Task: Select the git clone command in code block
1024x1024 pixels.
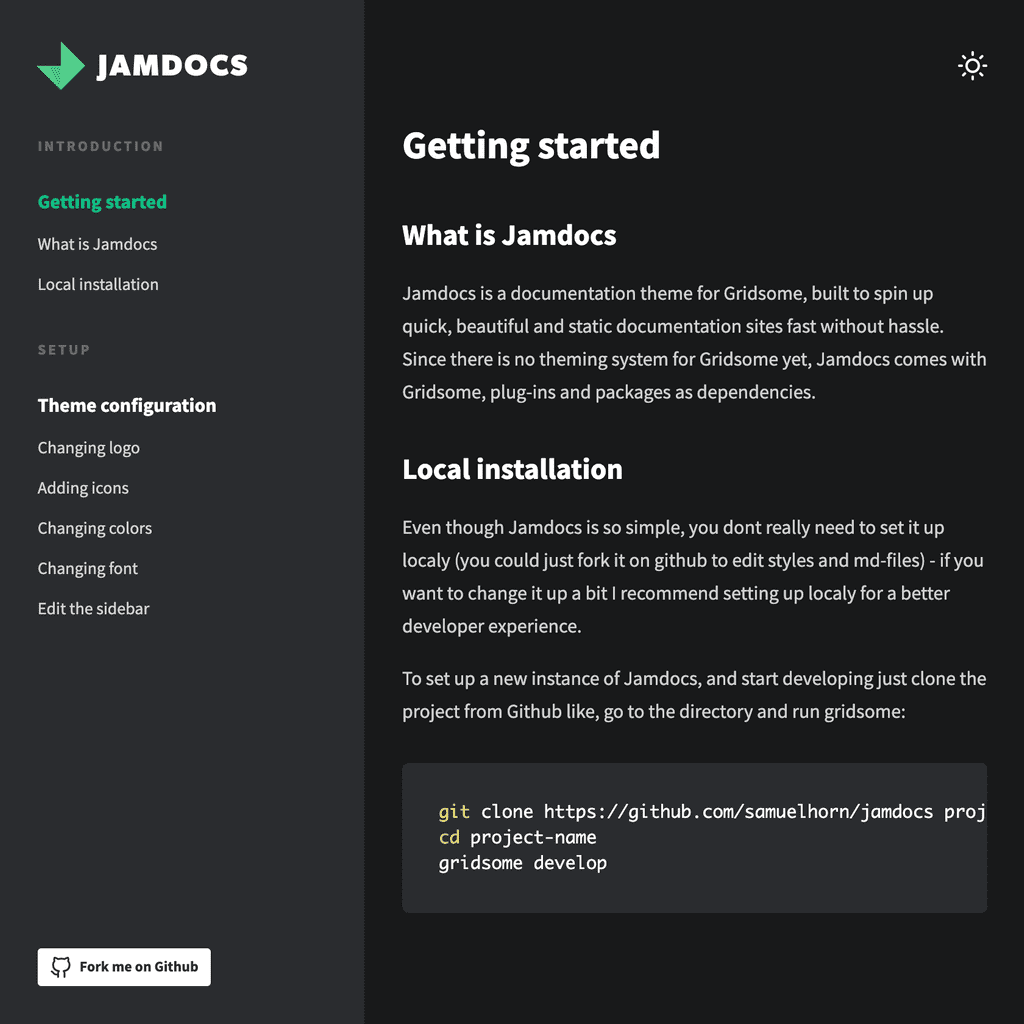Action: pos(700,811)
